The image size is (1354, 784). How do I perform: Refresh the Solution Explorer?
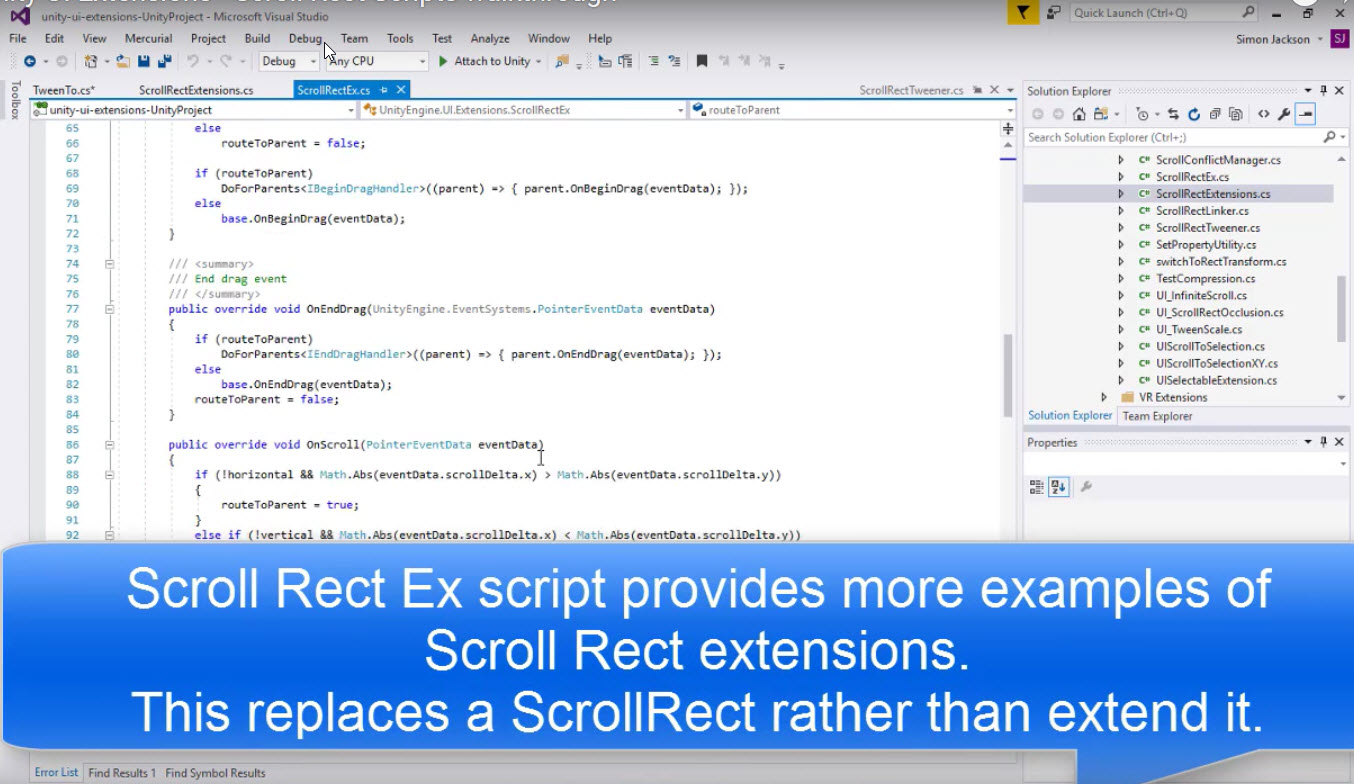point(1194,114)
